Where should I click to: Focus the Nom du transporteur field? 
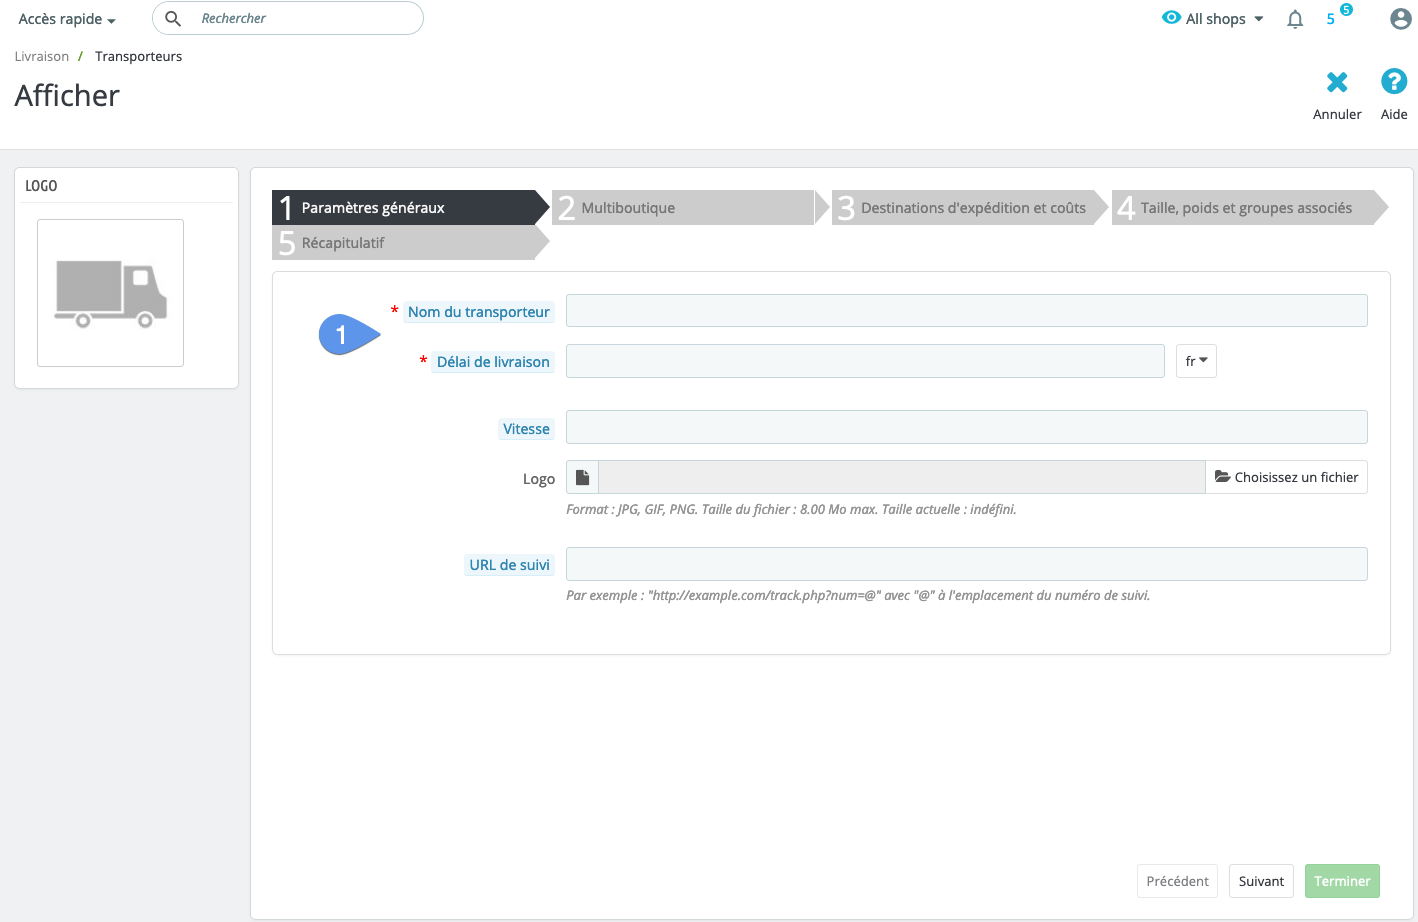tap(966, 311)
